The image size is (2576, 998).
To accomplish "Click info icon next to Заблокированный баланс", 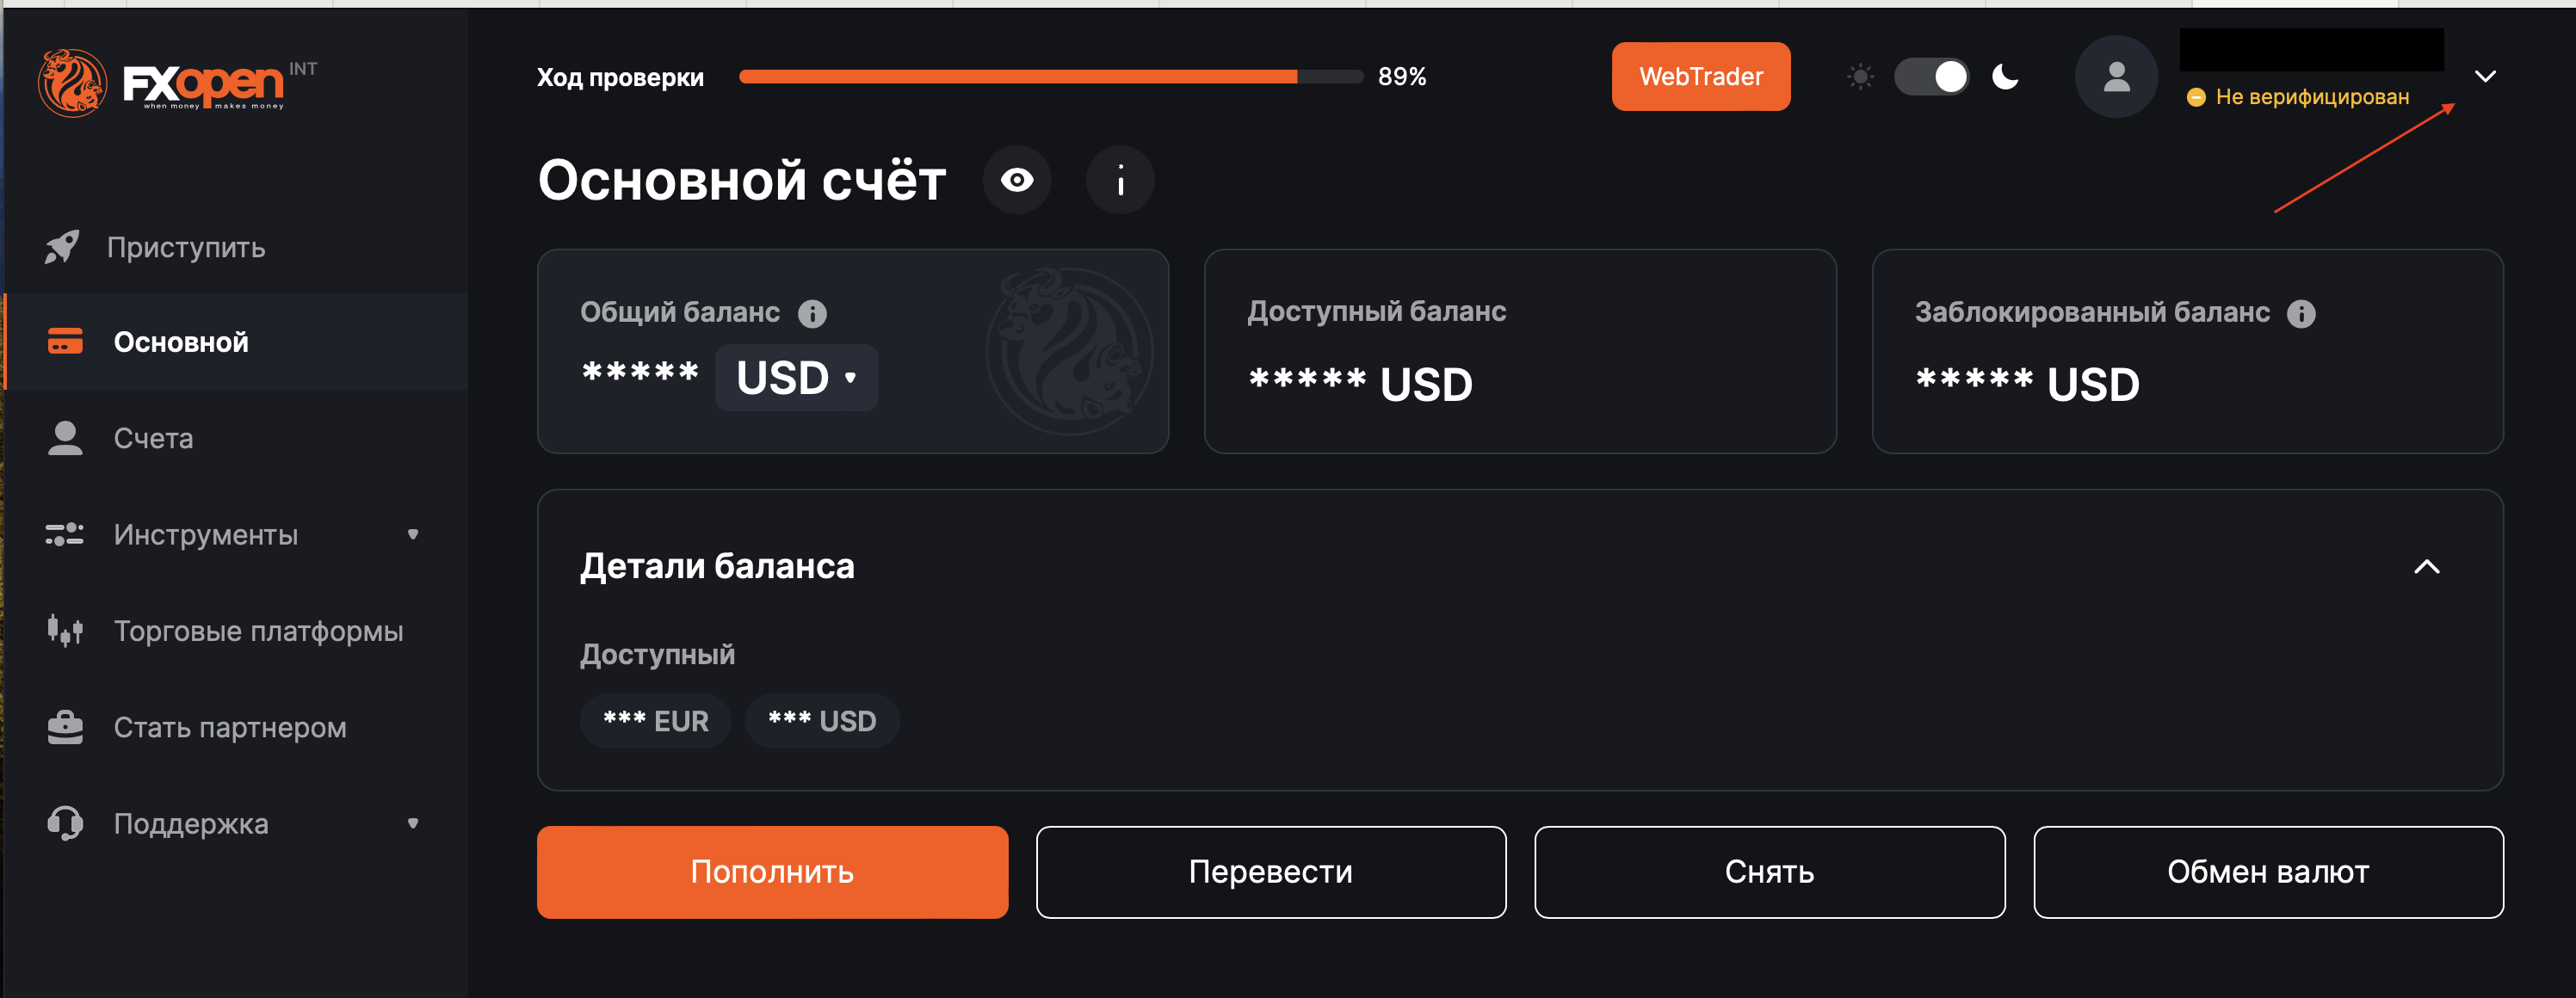I will pos(2301,314).
